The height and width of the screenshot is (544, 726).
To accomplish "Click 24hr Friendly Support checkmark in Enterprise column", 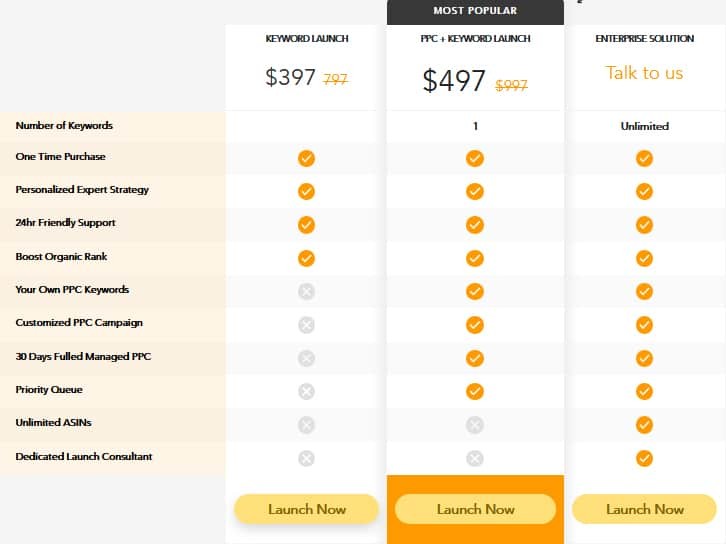I will click(644, 225).
